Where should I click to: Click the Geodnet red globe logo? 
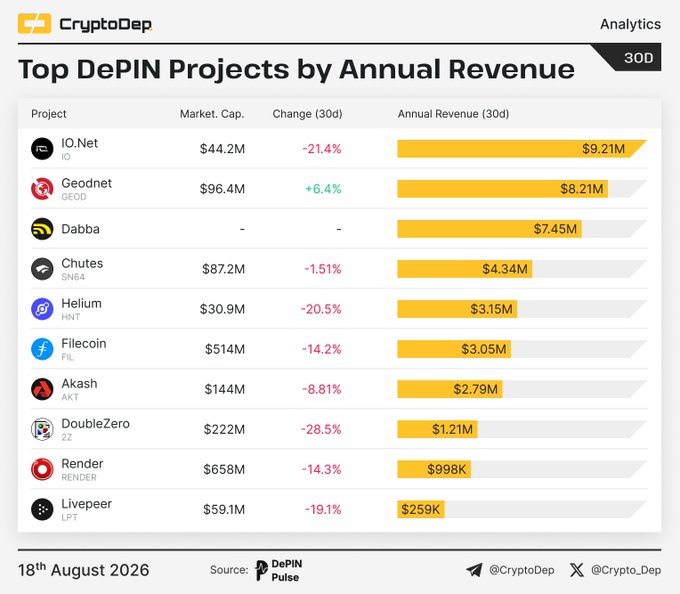coord(42,189)
